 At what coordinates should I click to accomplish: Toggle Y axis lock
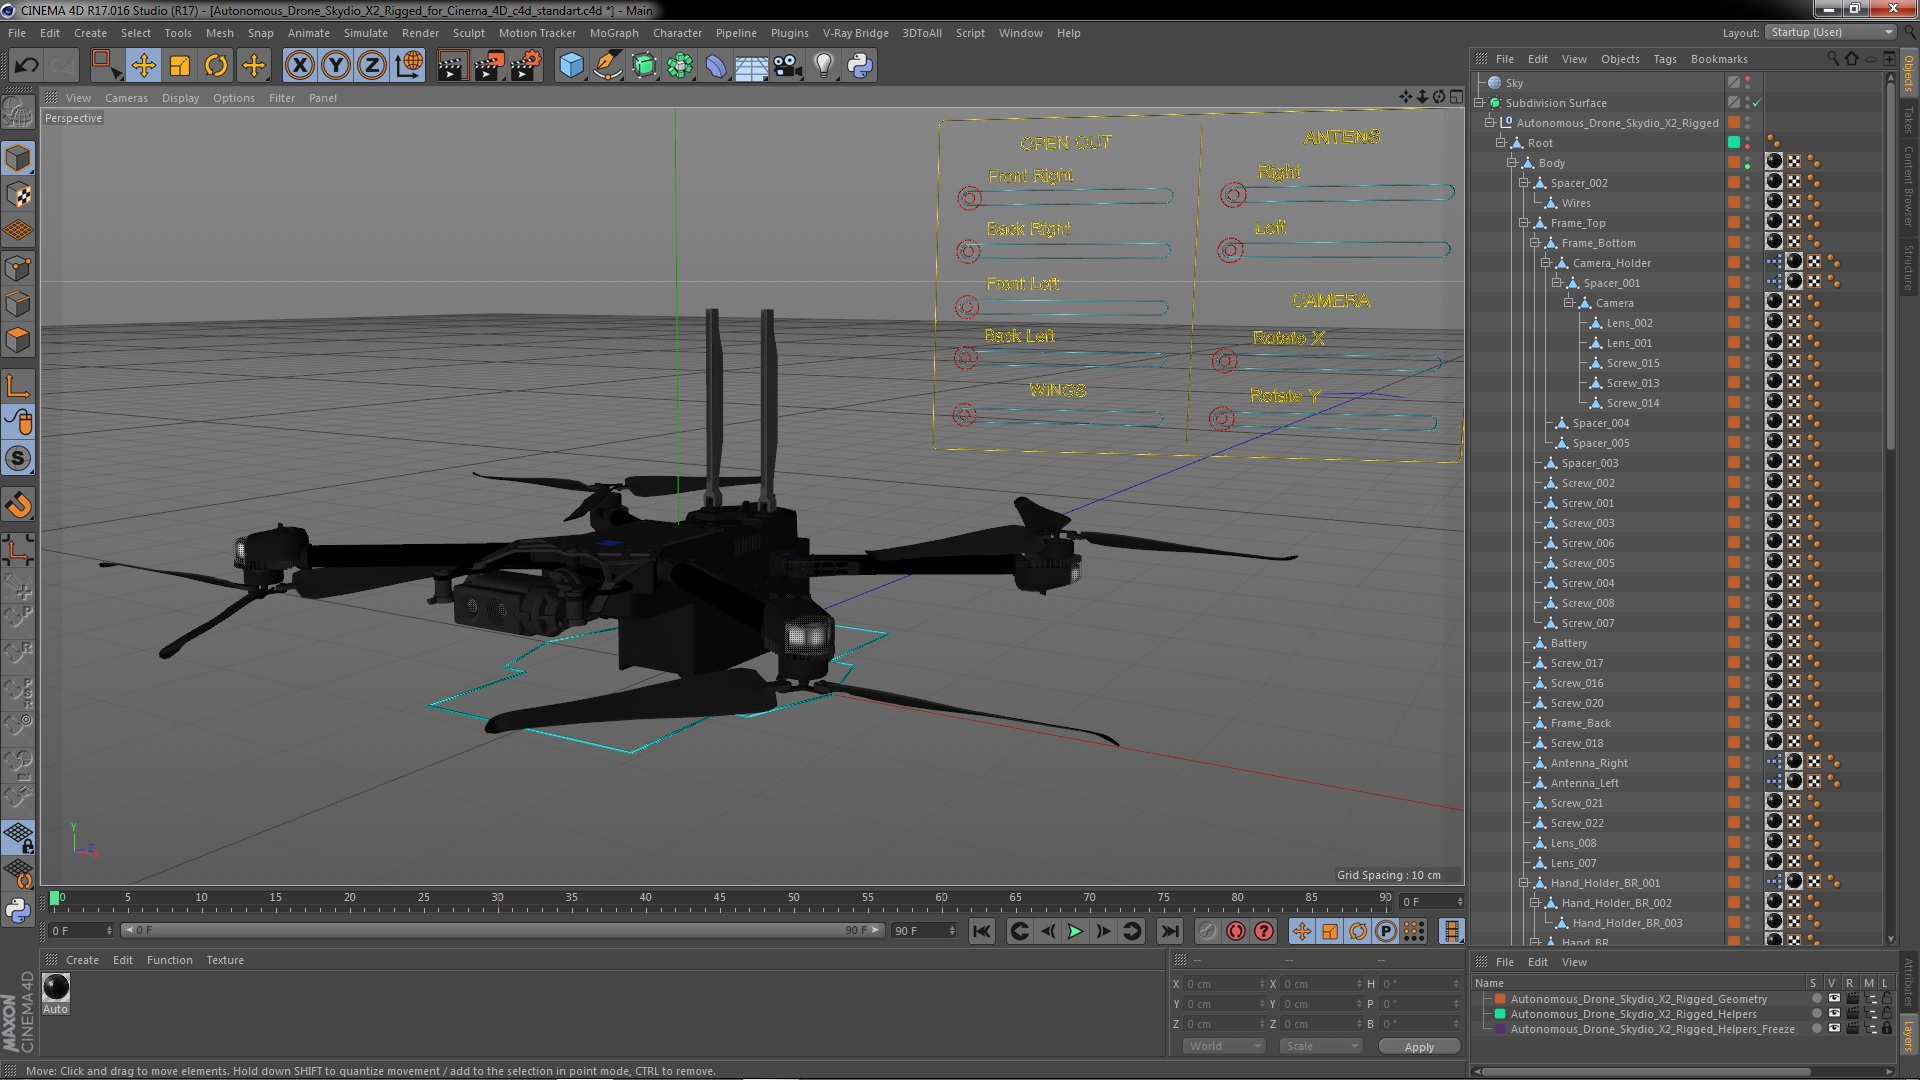coord(336,66)
